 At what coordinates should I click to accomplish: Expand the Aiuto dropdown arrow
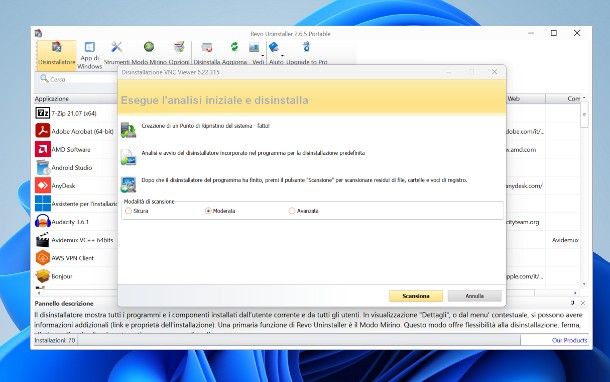pyautogui.click(x=282, y=56)
